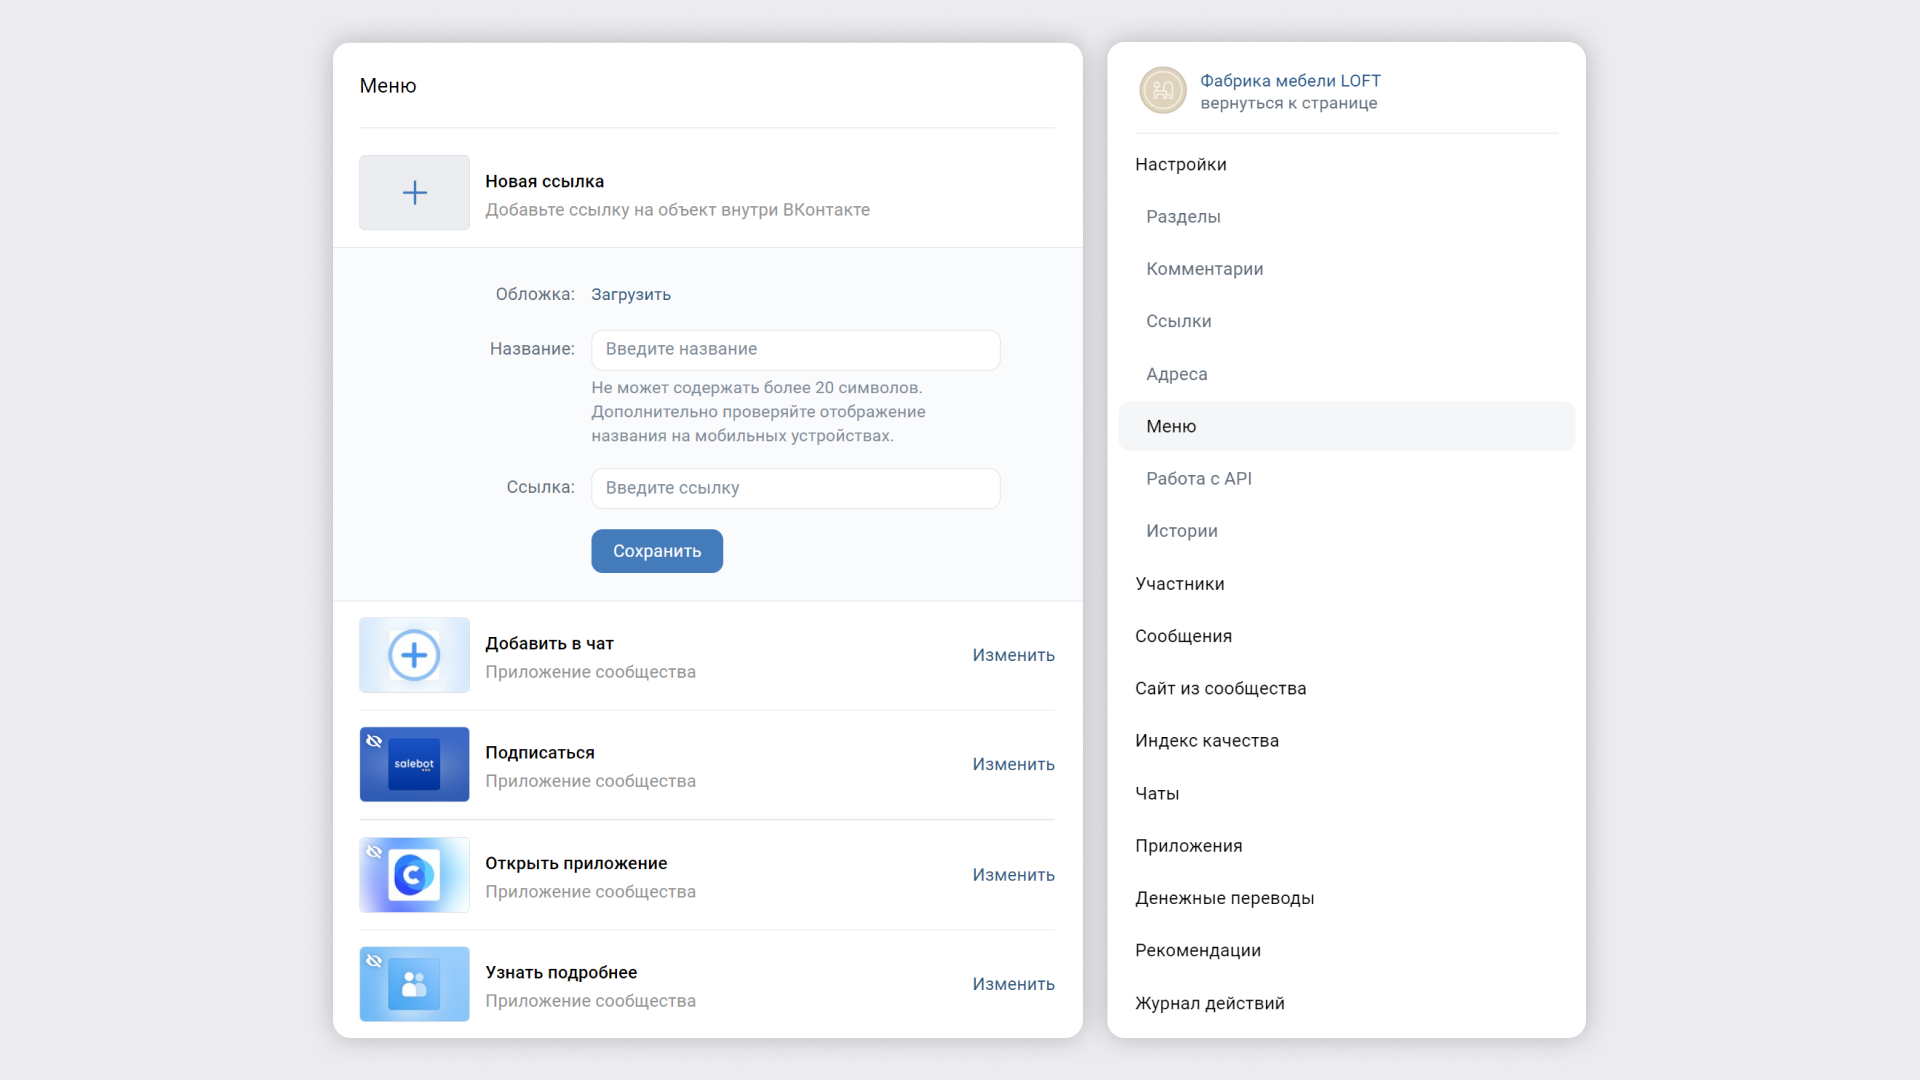This screenshot has width=1920, height=1080.
Task: Click the Новая ссылка heading
Action: click(545, 181)
